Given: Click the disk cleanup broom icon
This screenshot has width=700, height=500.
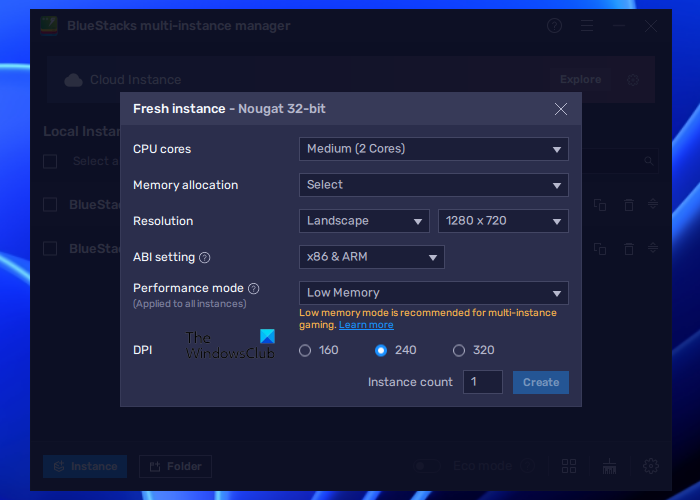Looking at the screenshot, I should (609, 466).
